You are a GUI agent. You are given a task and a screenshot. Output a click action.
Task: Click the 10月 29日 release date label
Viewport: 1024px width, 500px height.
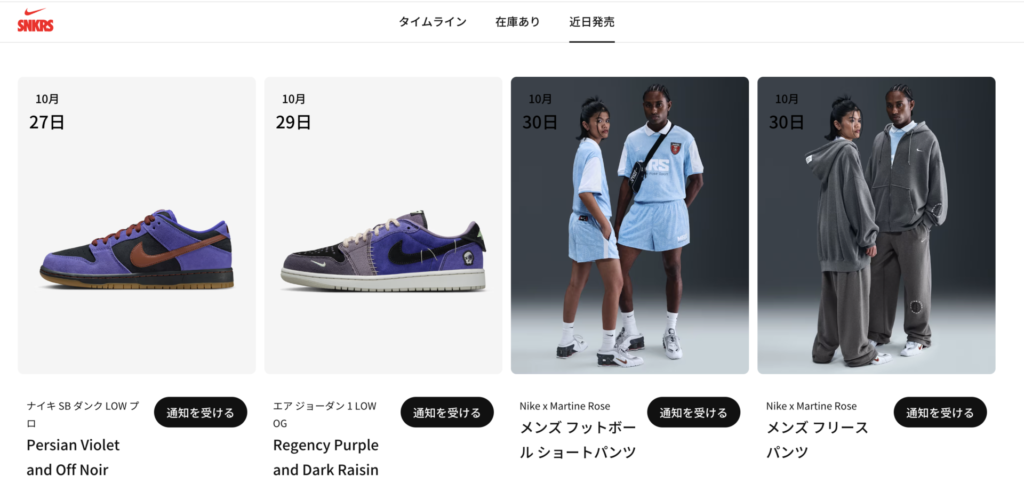click(294, 112)
